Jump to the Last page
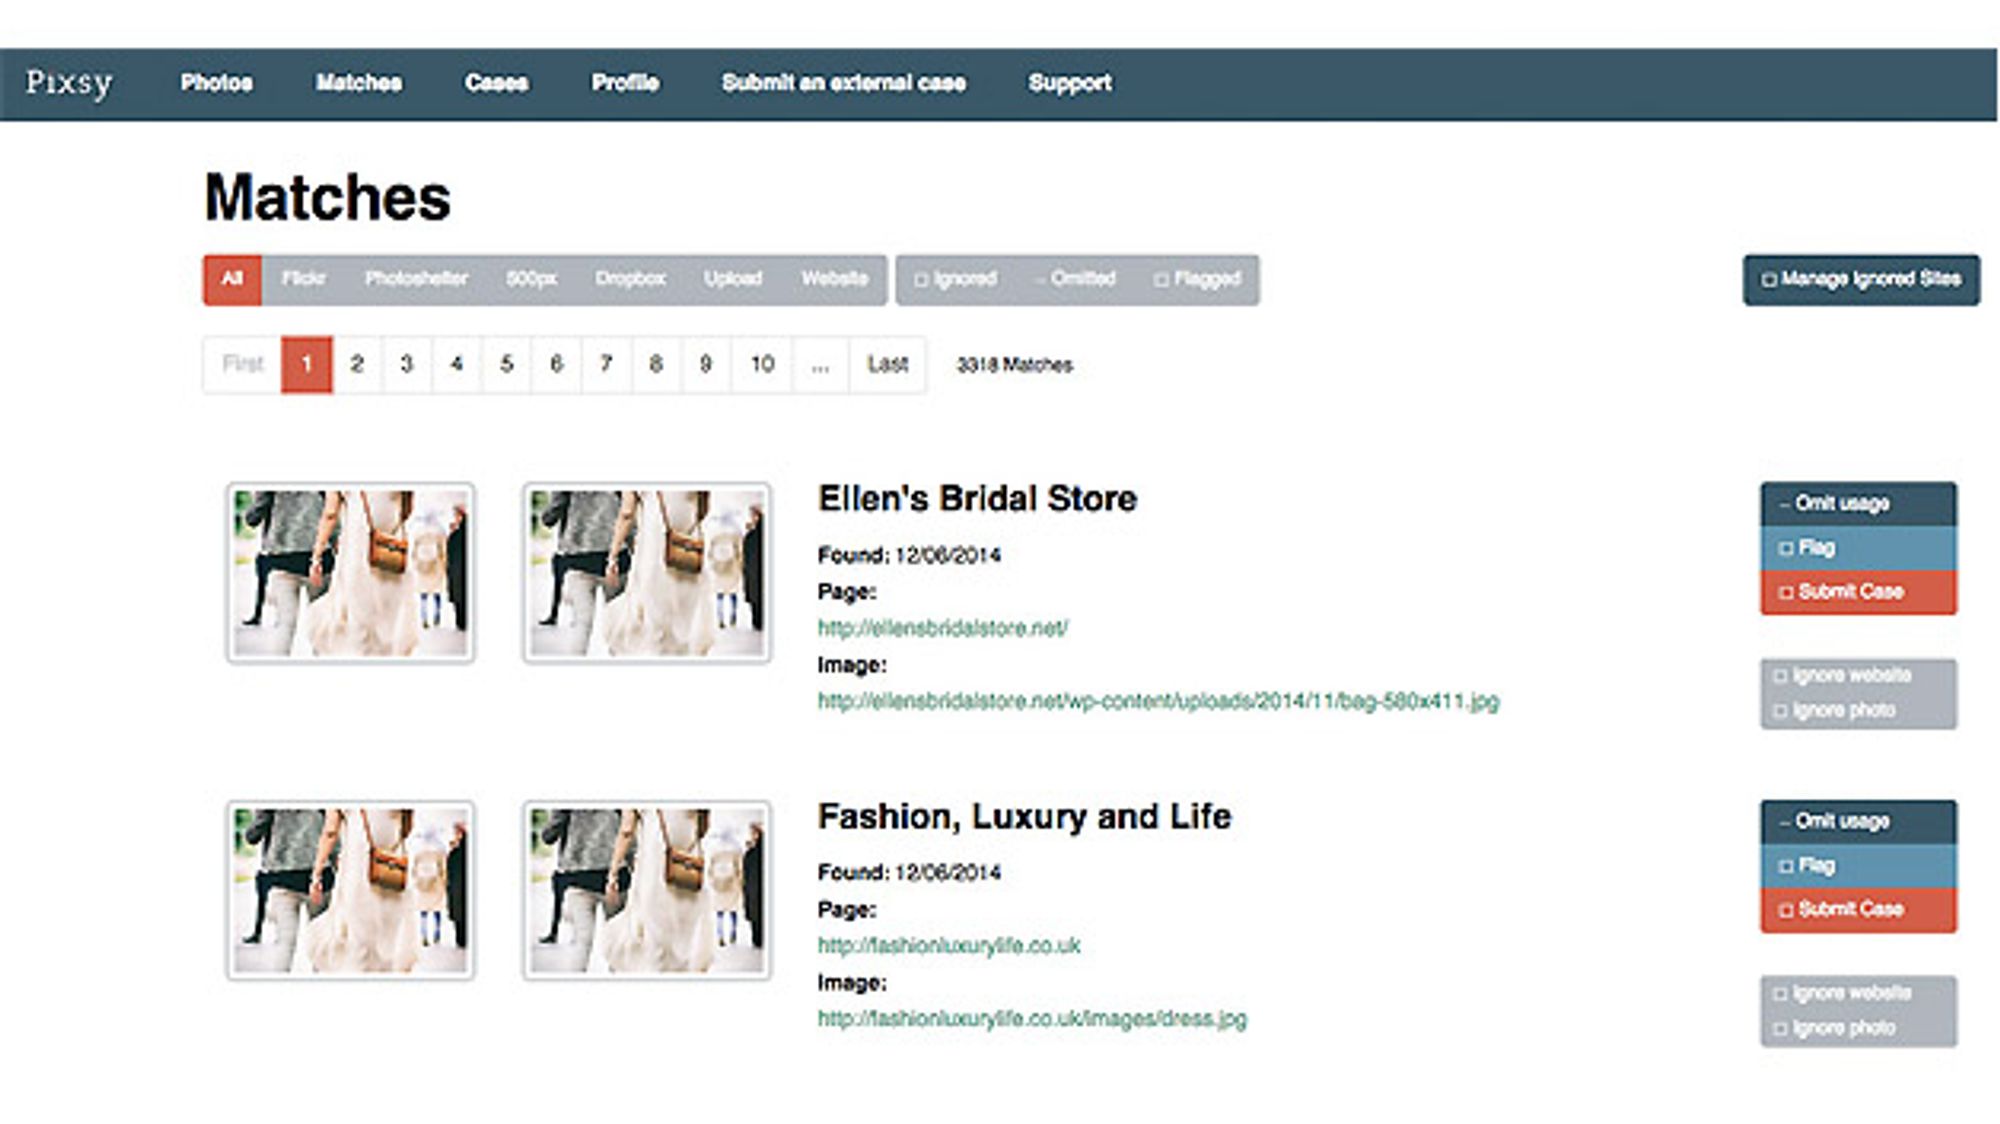Screen dimensions: 2000x1124 coord(888,364)
